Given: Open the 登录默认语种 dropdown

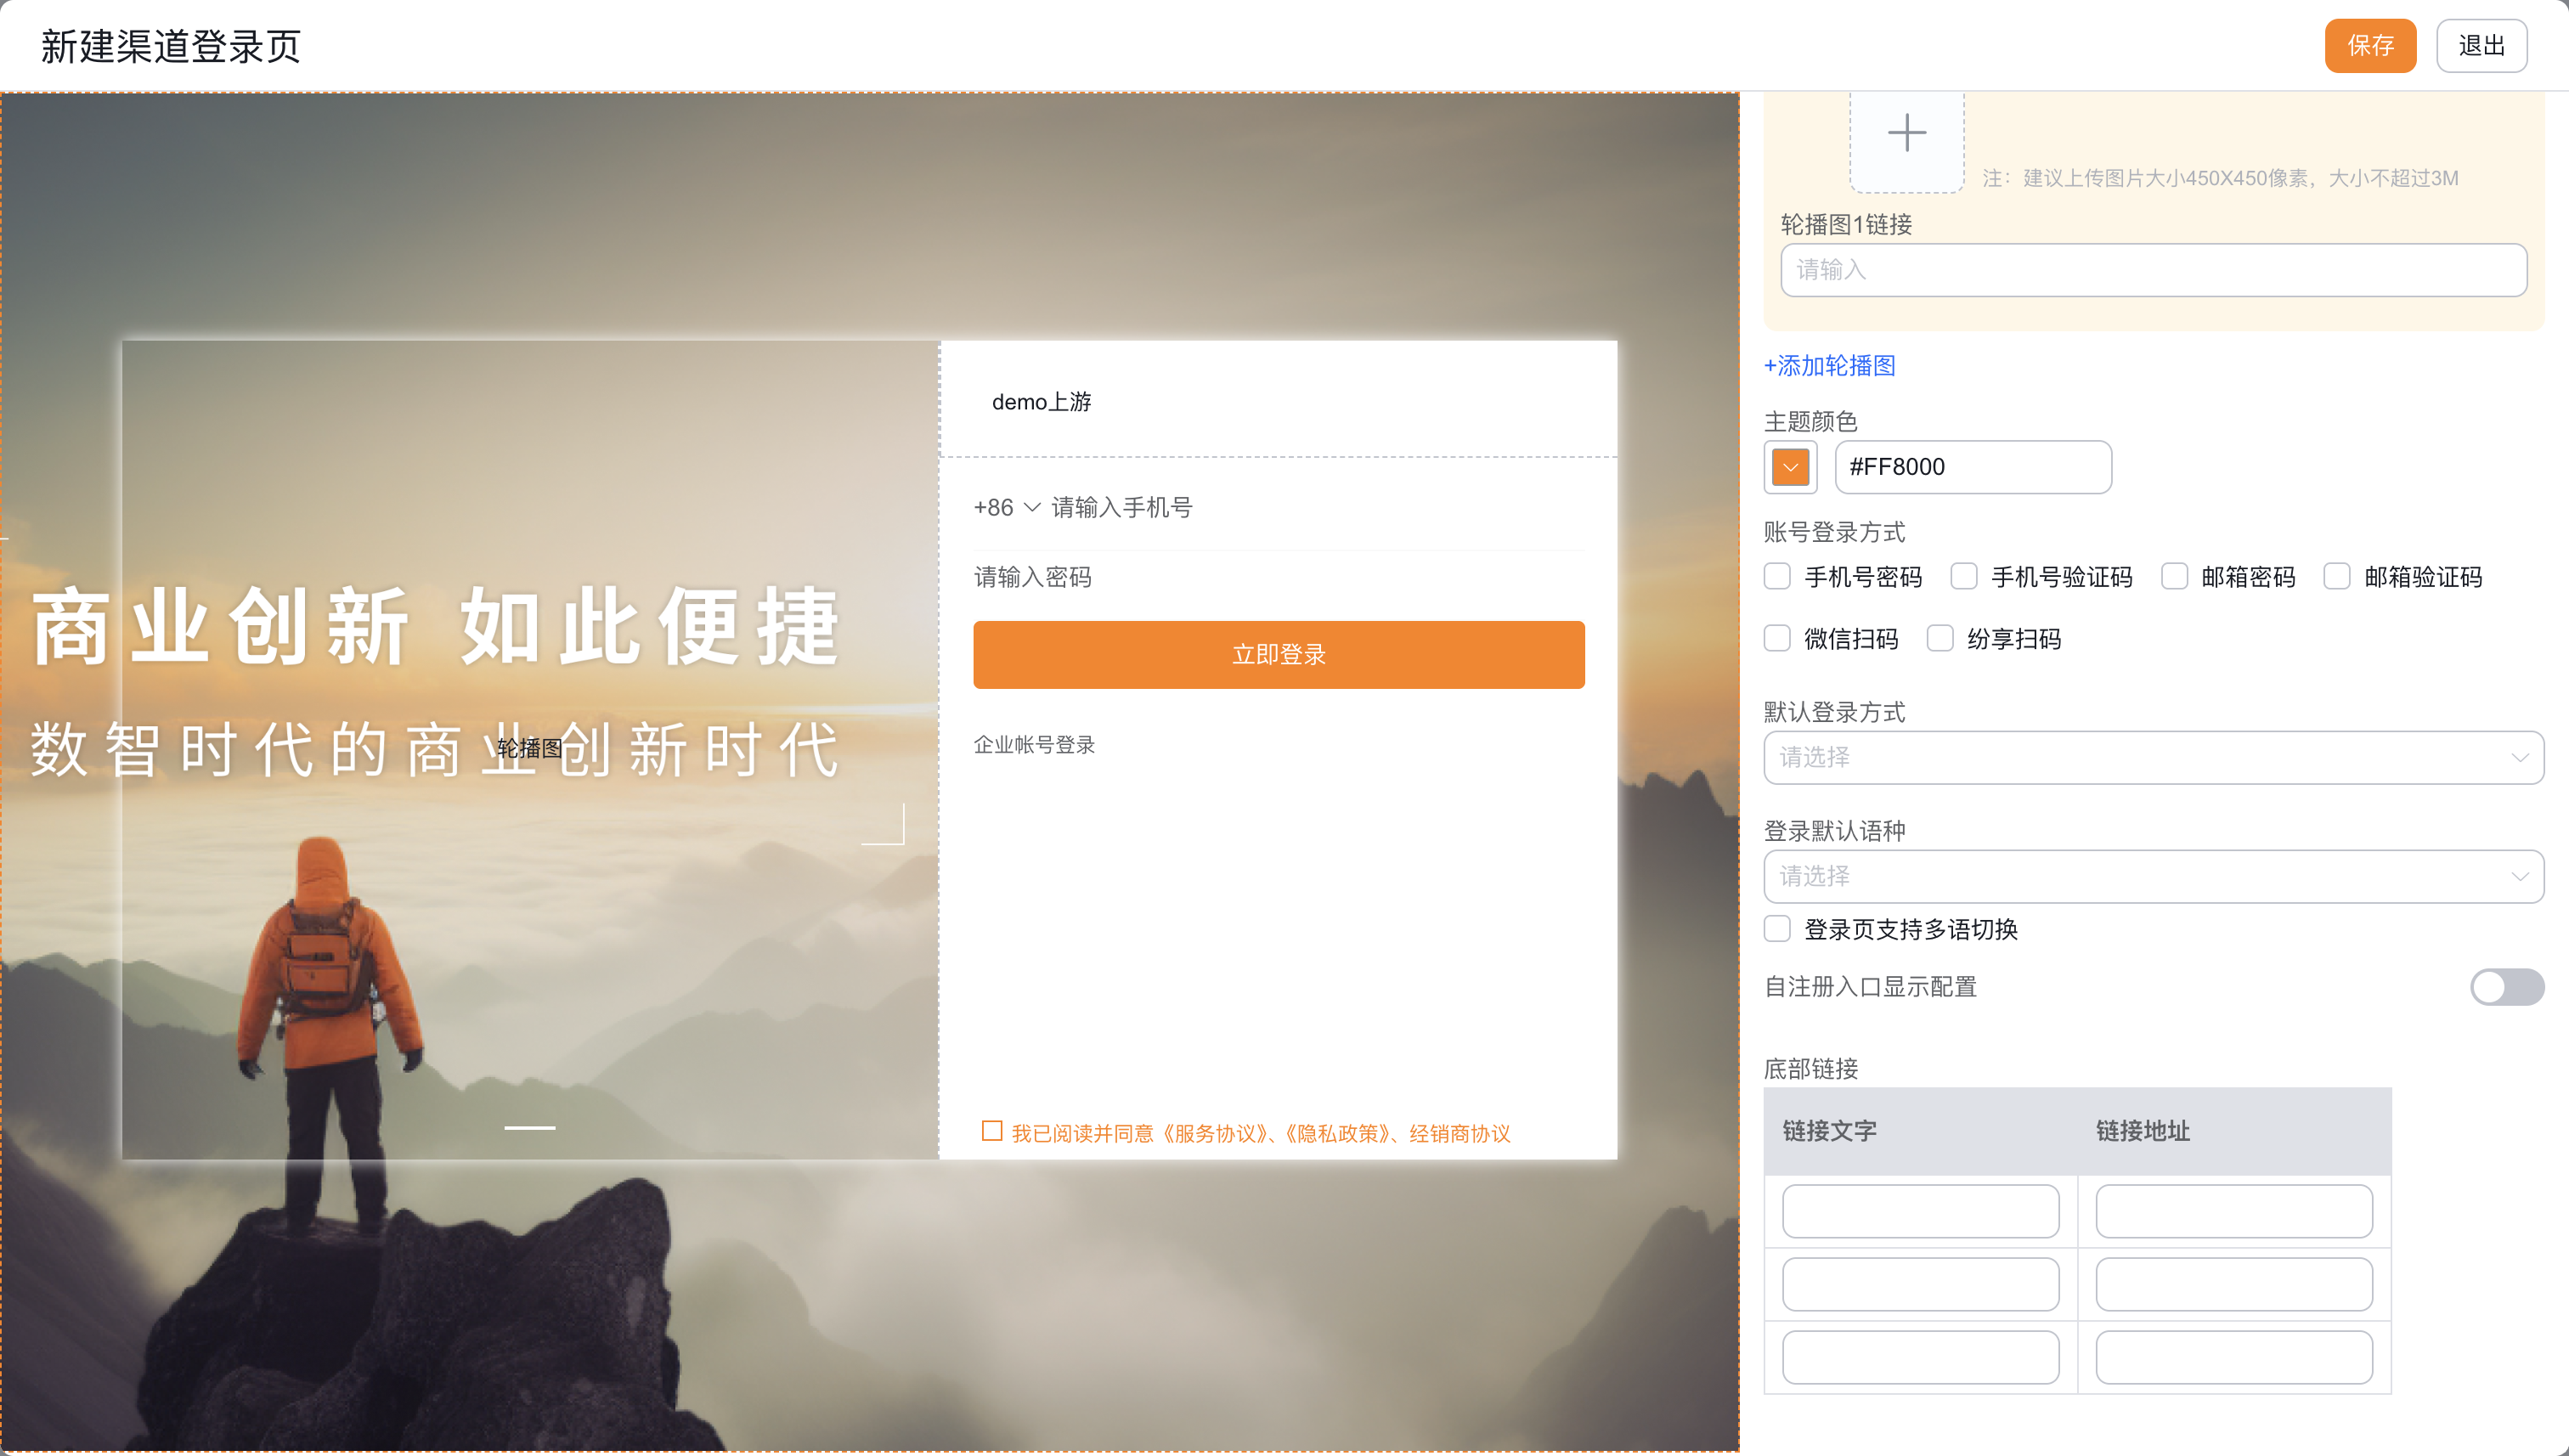Looking at the screenshot, I should 2153,876.
